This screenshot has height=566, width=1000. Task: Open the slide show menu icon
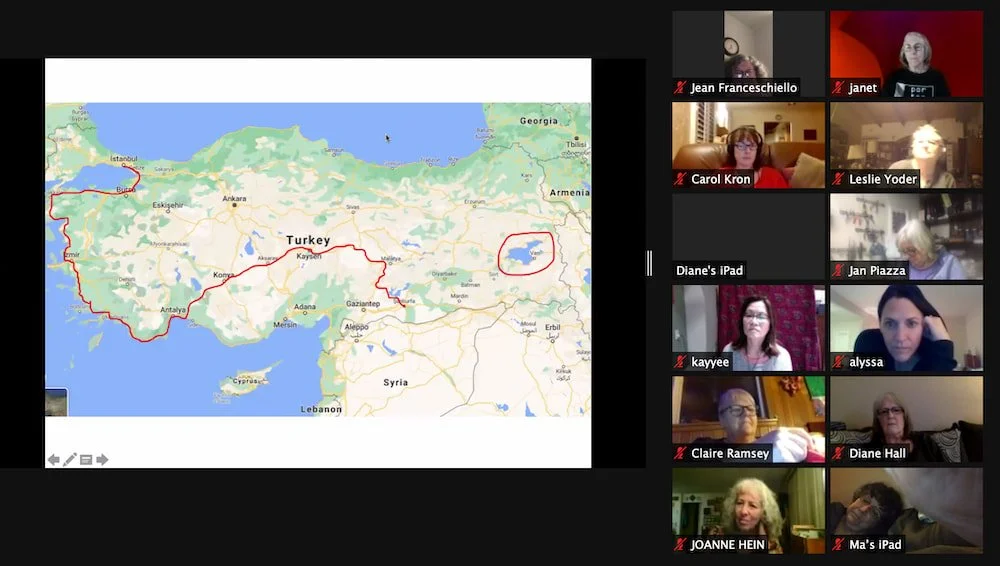pyautogui.click(x=86, y=459)
